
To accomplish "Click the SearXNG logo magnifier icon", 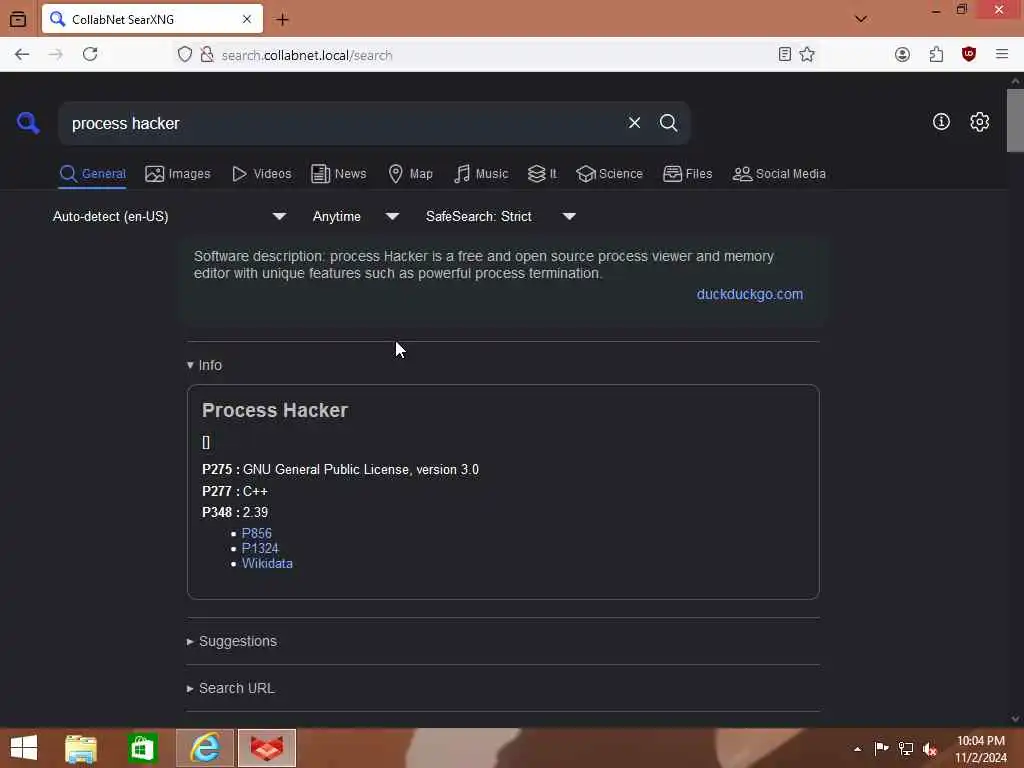I will pos(28,122).
